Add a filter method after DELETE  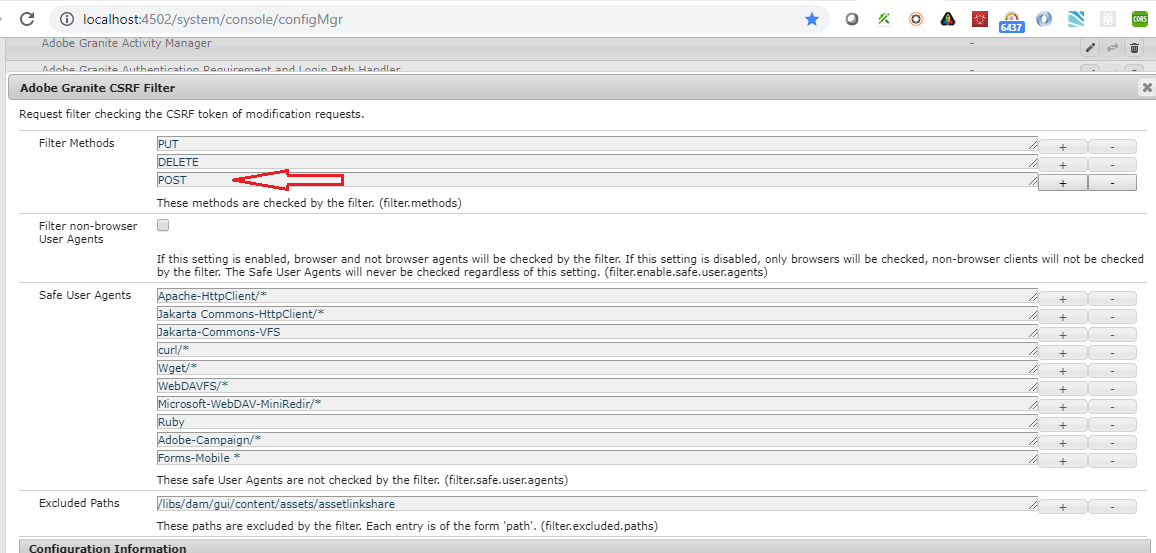pyautogui.click(x=1062, y=164)
